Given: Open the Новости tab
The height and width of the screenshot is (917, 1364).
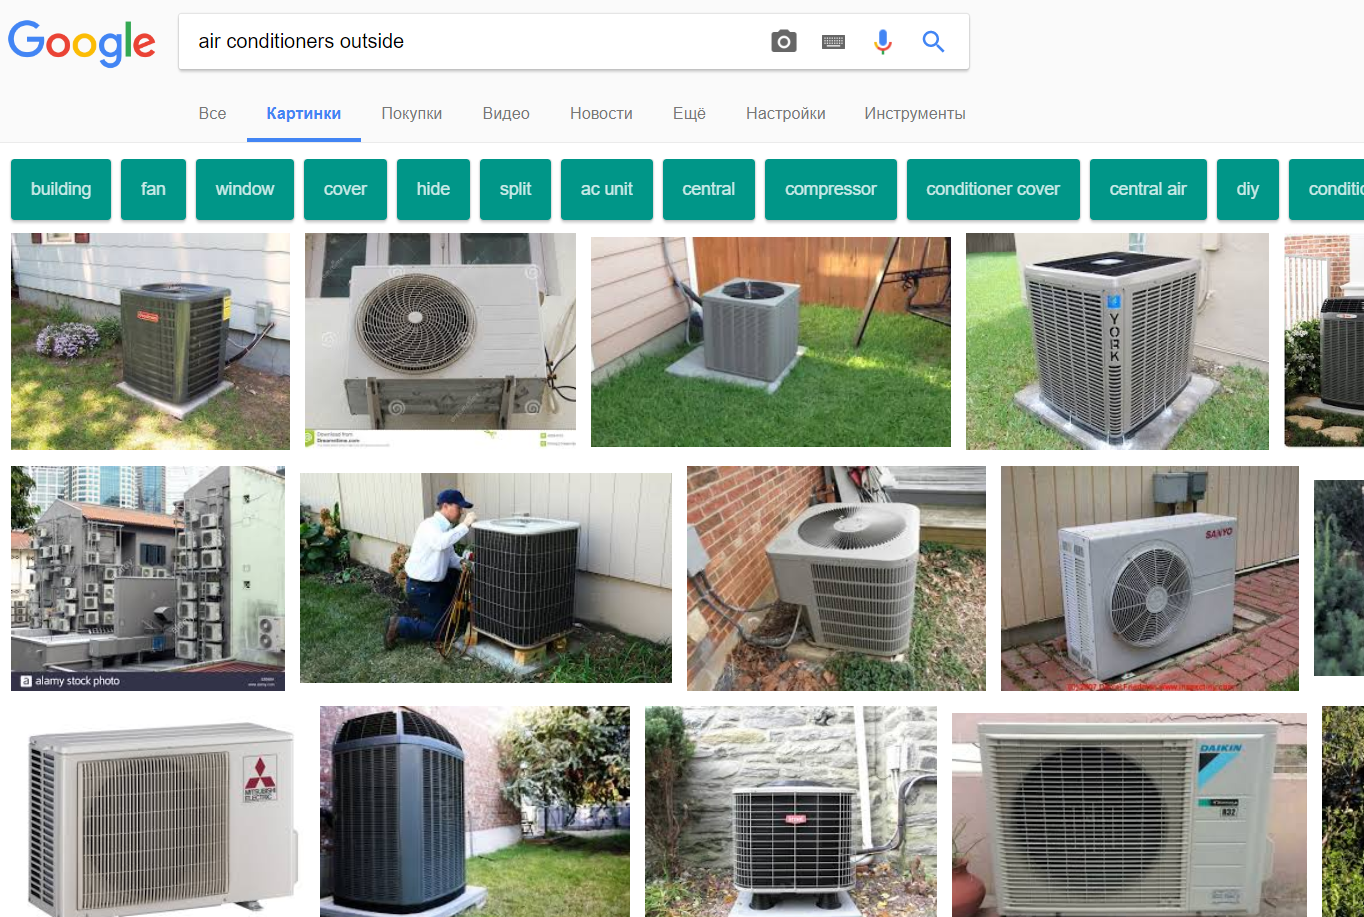Looking at the screenshot, I should click(601, 113).
